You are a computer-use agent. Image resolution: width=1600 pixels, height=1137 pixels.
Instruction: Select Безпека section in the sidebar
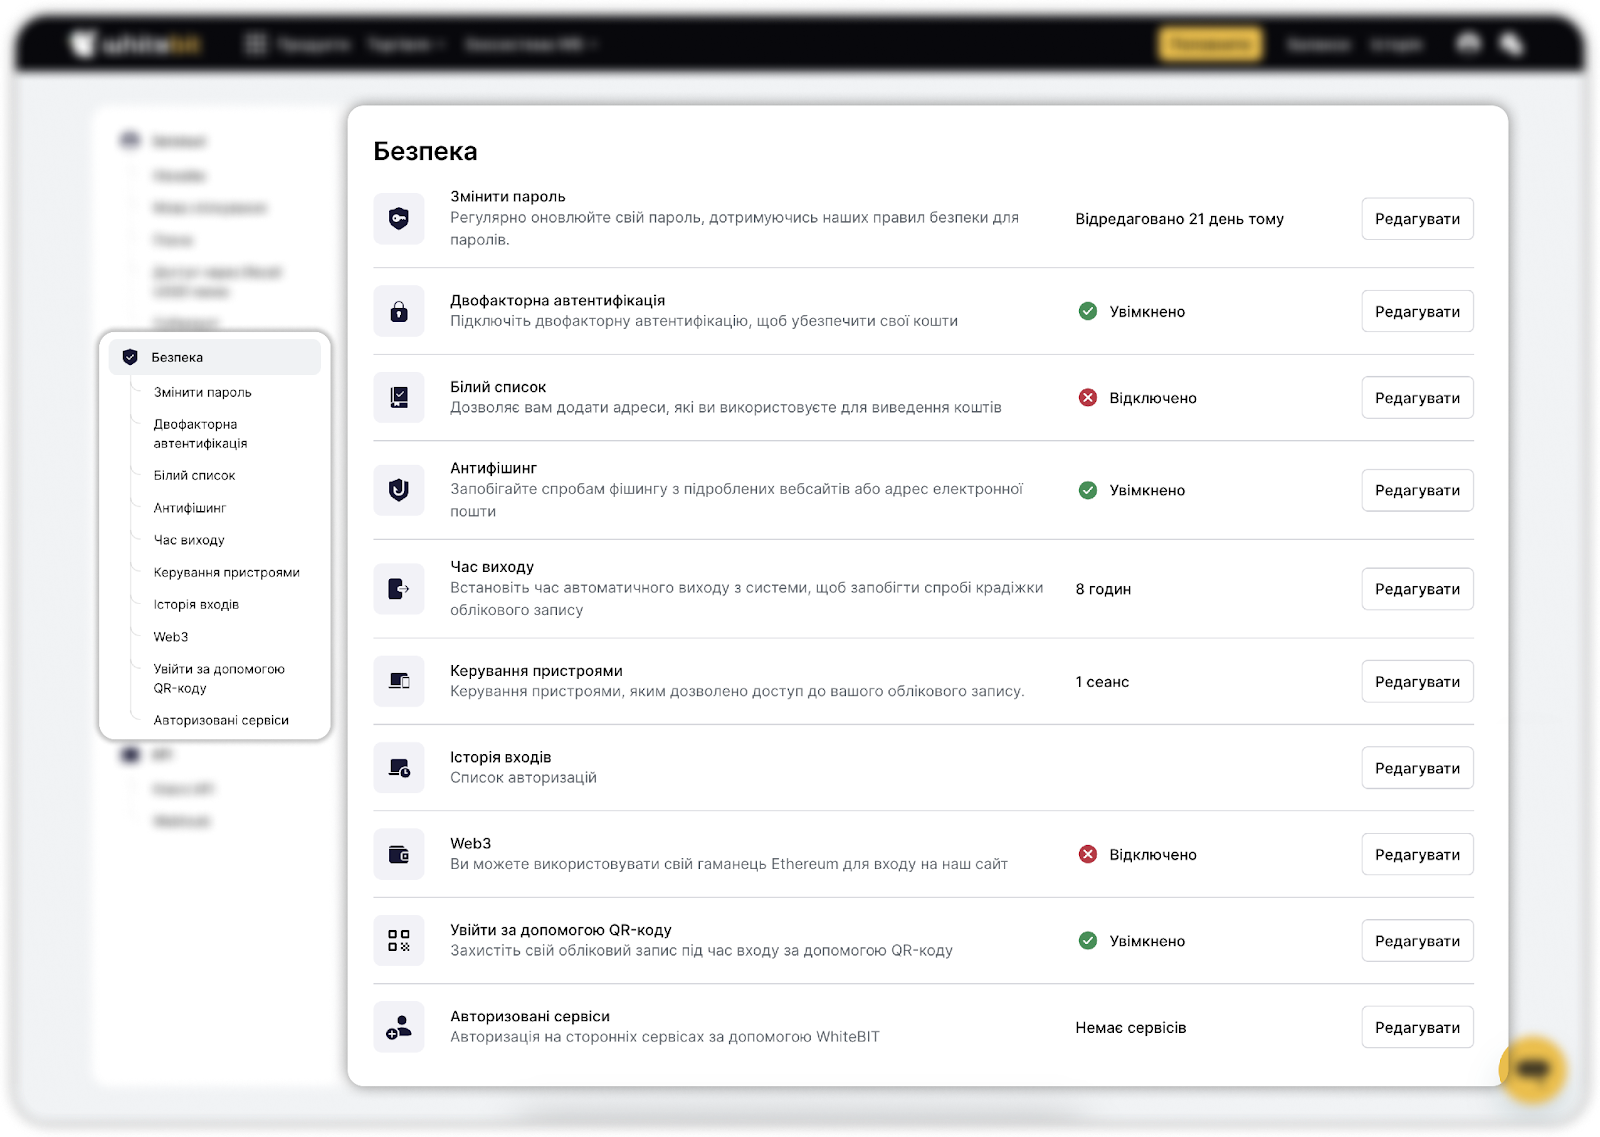[x=177, y=357]
